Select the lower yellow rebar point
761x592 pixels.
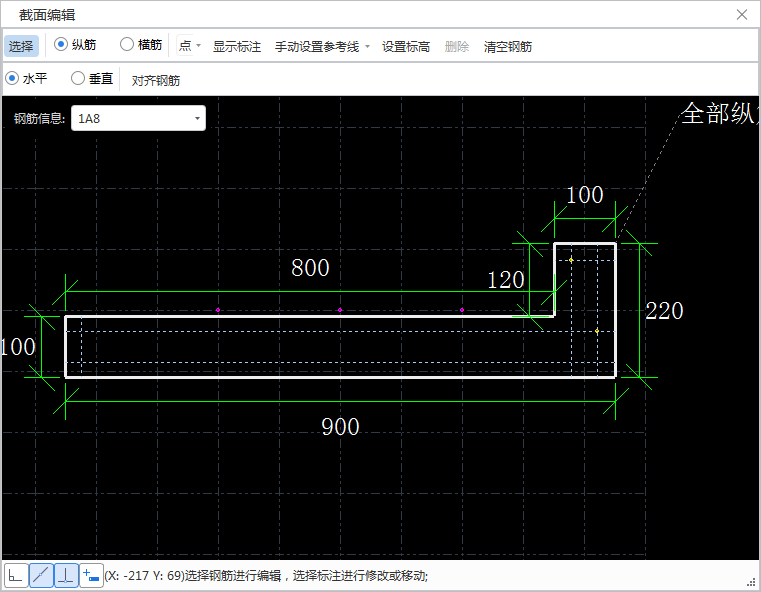[597, 331]
